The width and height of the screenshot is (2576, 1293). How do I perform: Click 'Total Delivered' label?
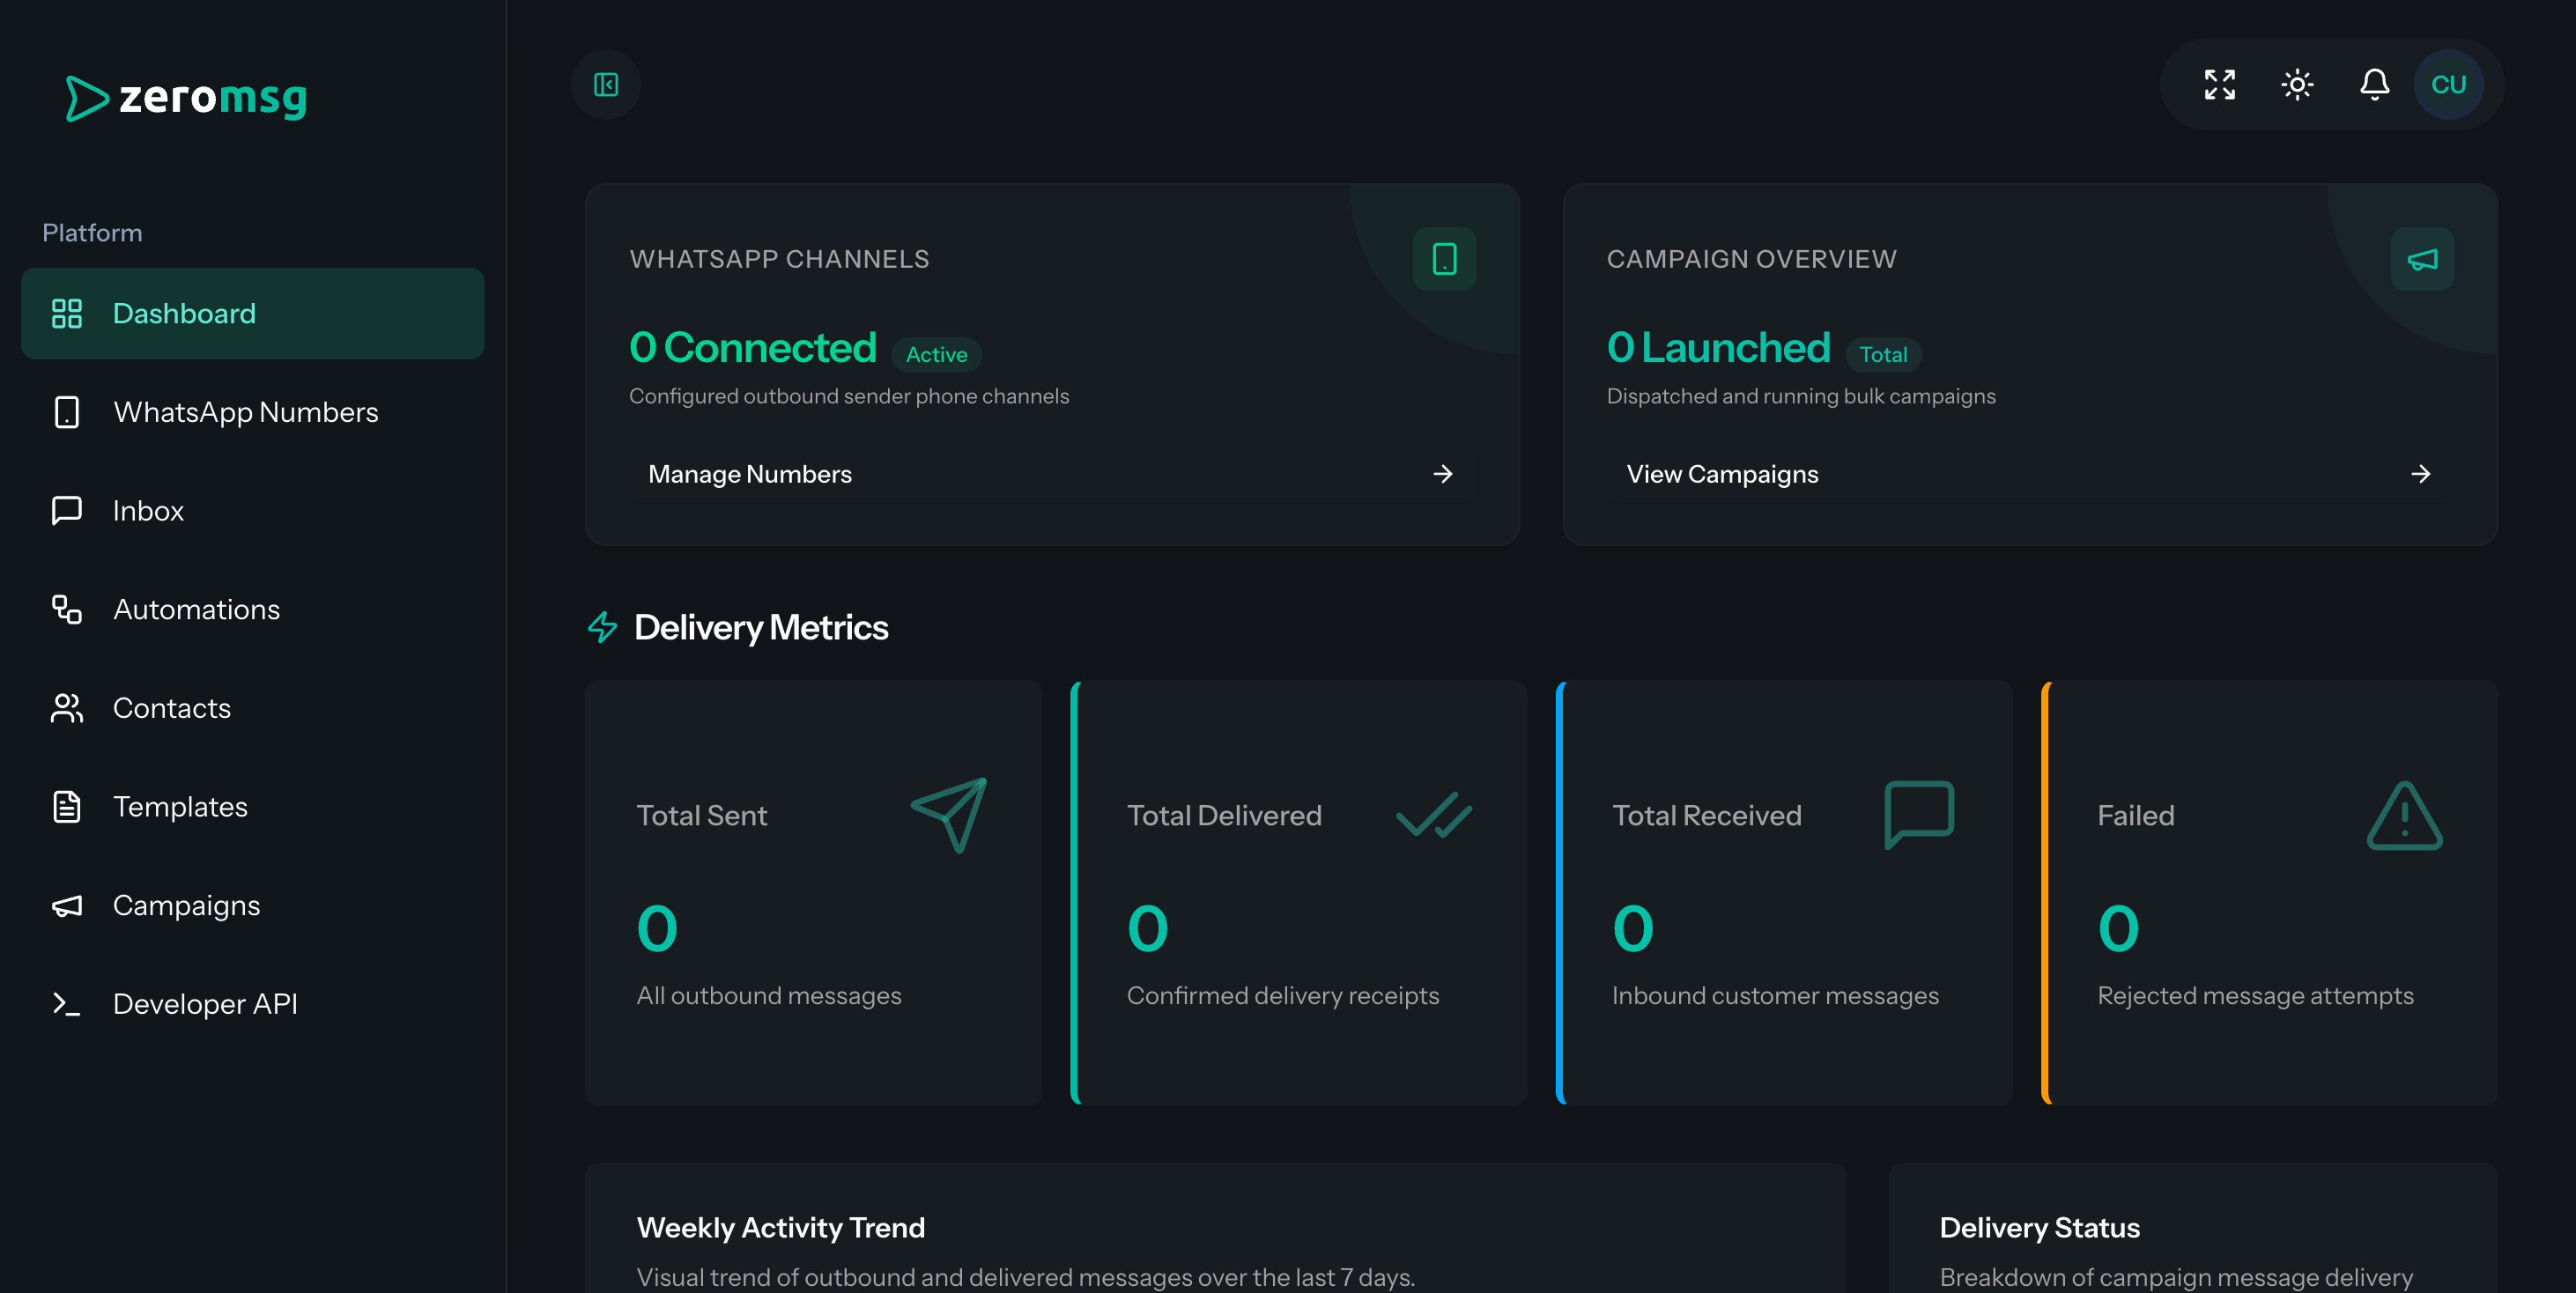[x=1224, y=816]
